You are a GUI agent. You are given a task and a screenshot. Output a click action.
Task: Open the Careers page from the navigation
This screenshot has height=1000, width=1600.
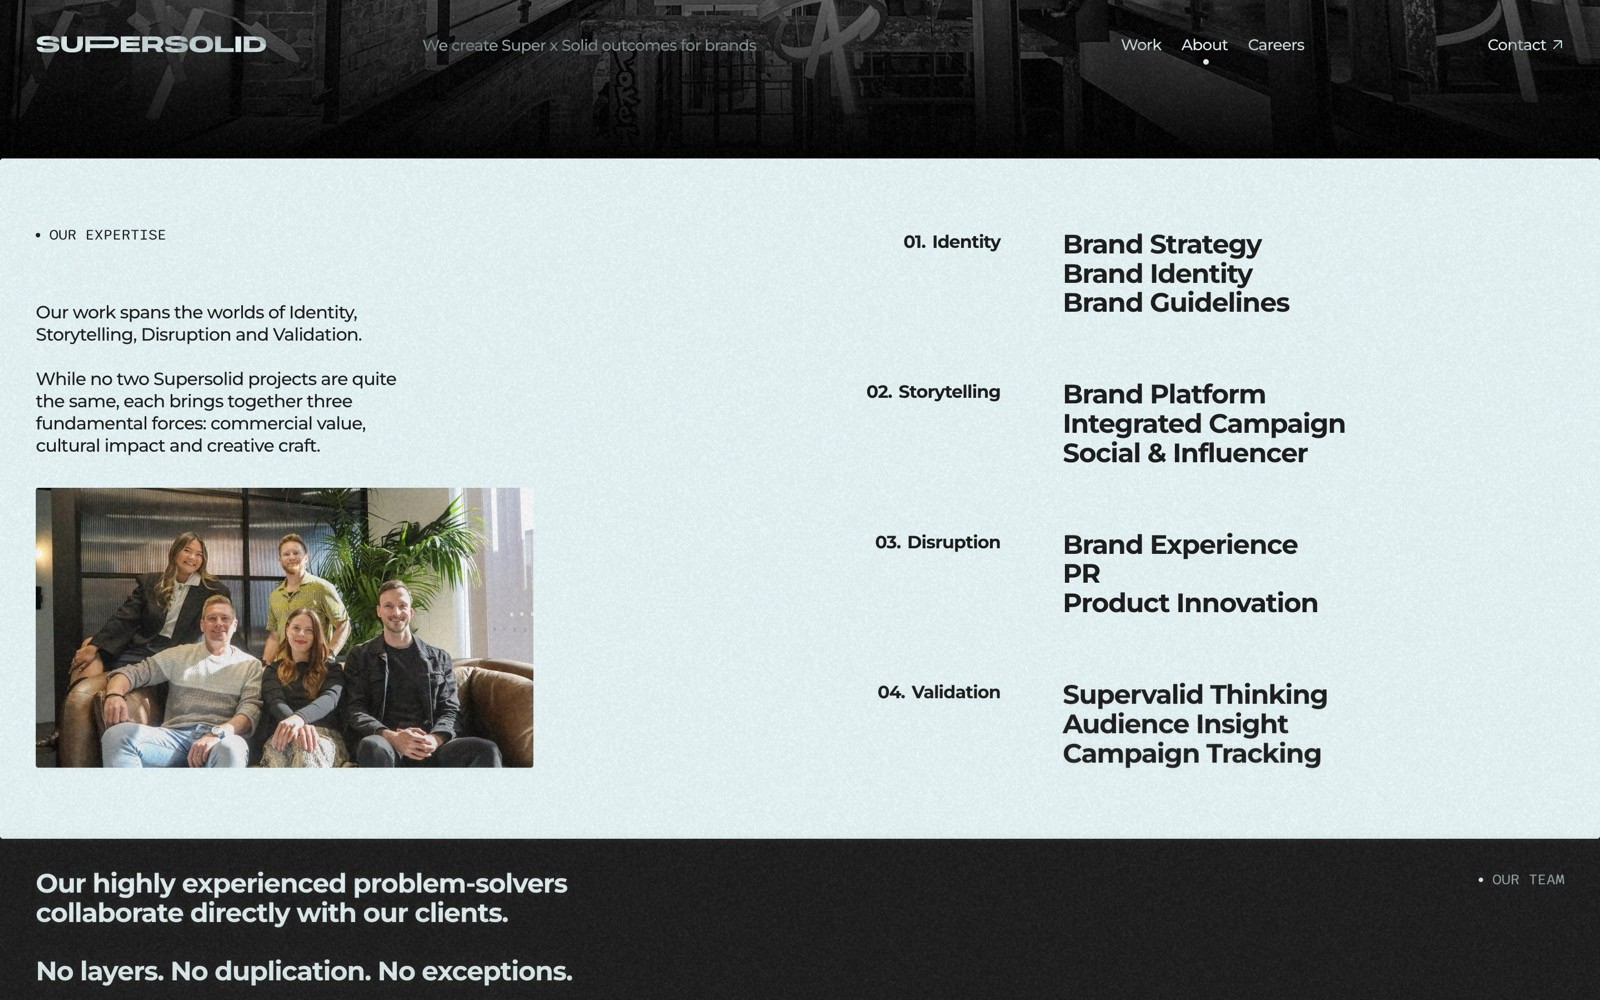click(1275, 44)
